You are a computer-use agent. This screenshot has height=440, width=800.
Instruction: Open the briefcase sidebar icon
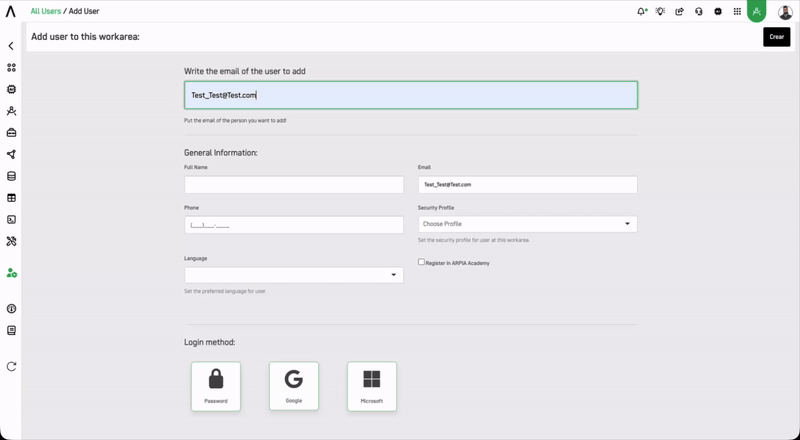11,133
